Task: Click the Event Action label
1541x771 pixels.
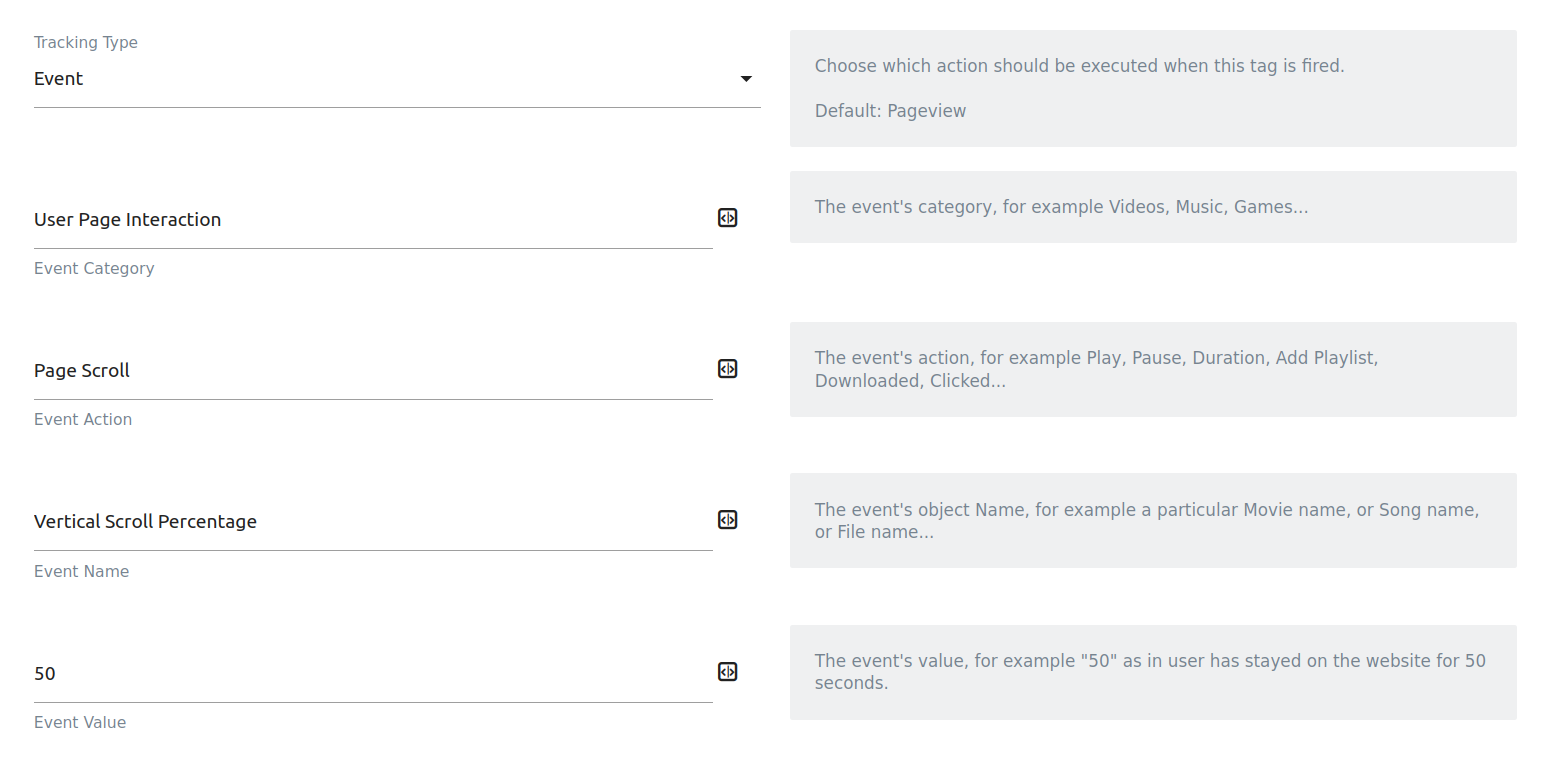Action: [x=83, y=419]
